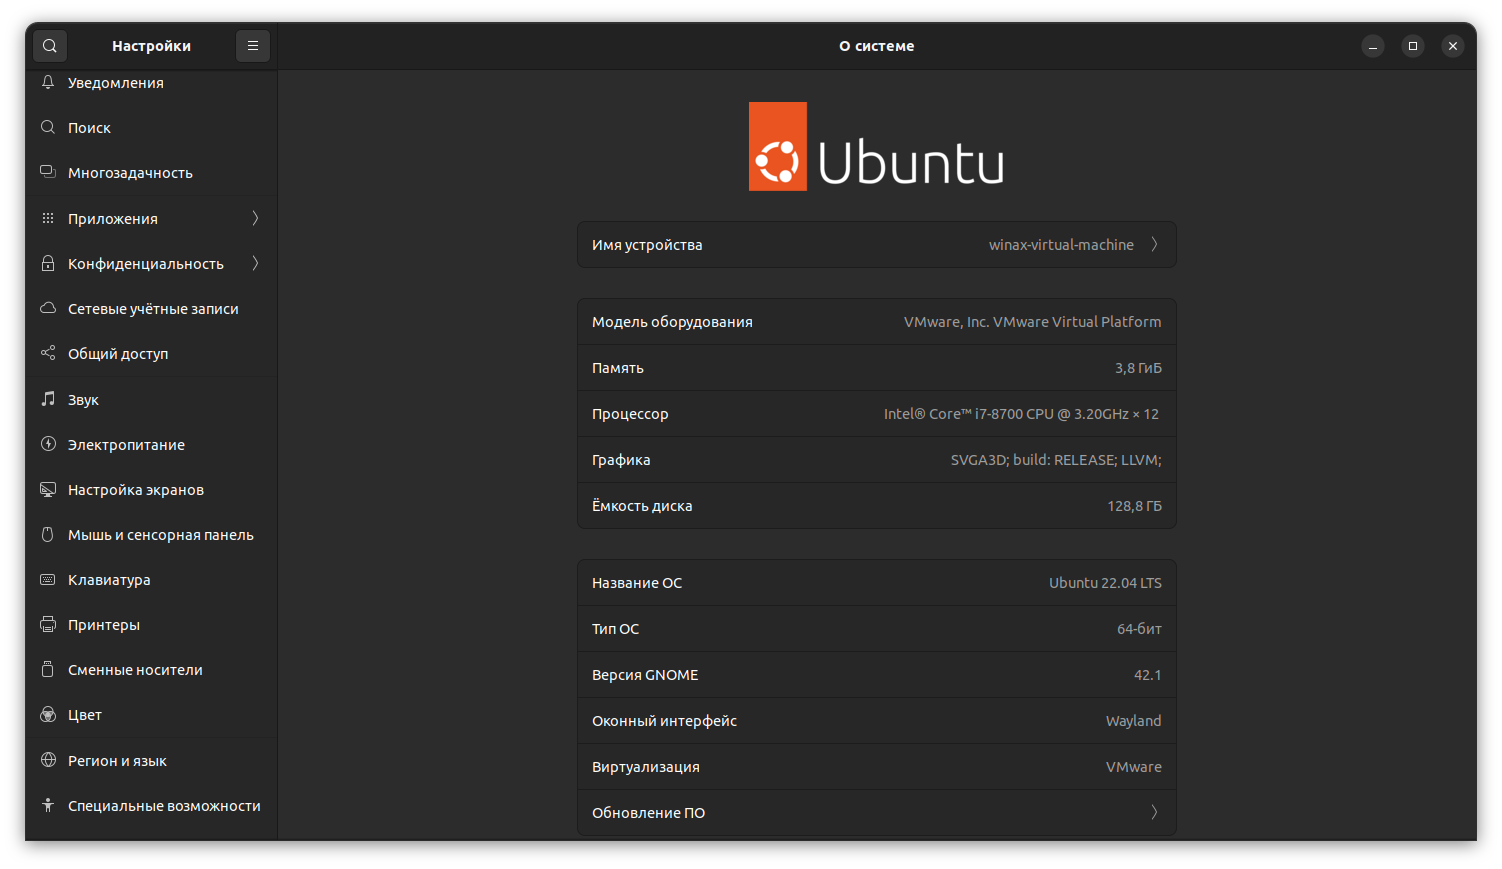Select Клавиатура in the sidebar
The height and width of the screenshot is (869, 1502).
point(151,579)
